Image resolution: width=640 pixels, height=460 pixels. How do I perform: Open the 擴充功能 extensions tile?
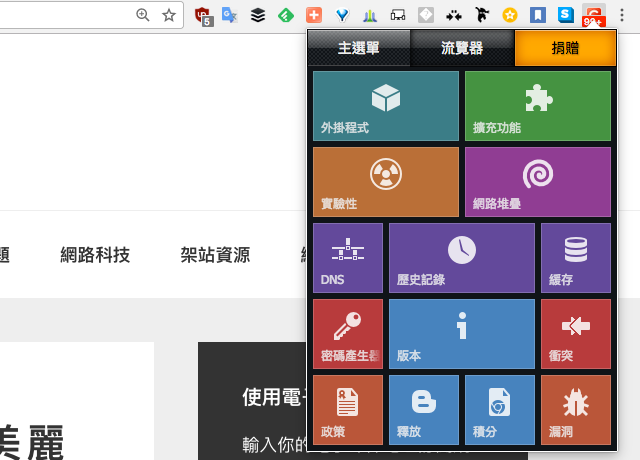pos(537,106)
